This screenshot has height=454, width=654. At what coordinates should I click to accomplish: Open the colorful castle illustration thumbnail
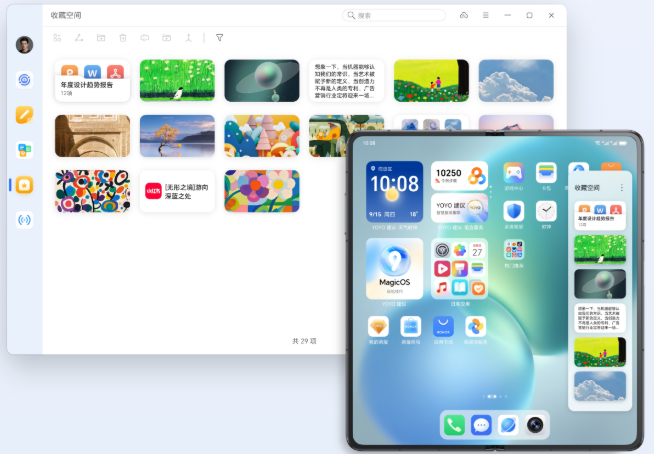tap(262, 136)
